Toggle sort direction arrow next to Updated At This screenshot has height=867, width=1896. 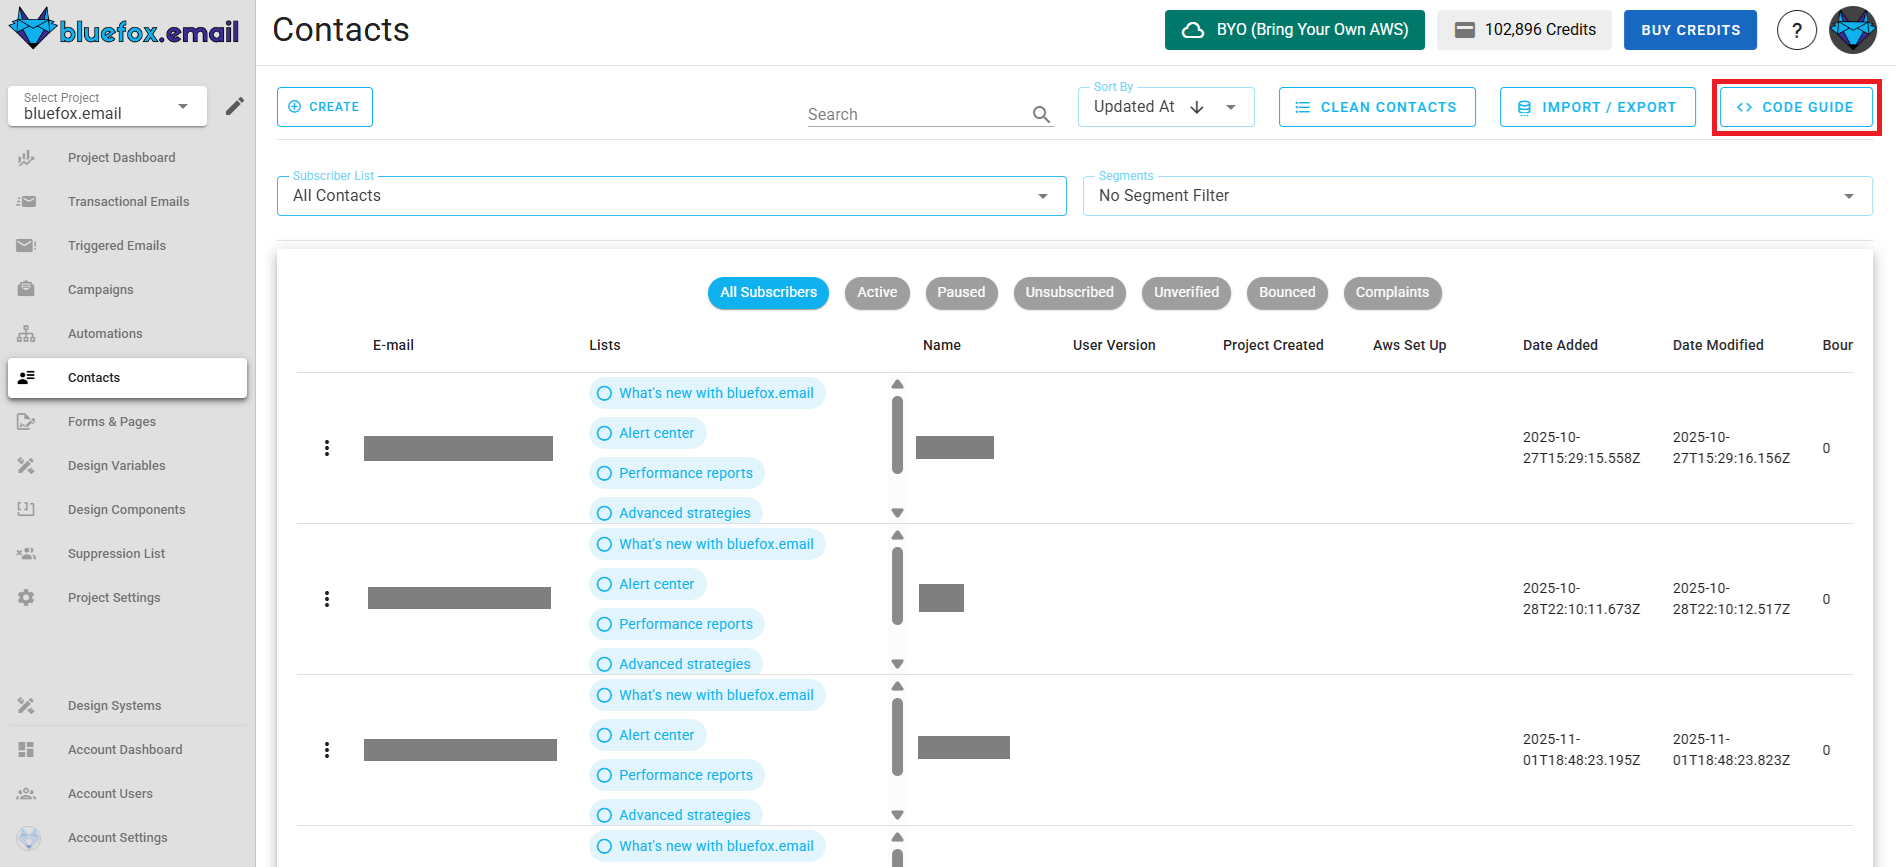point(1197,107)
